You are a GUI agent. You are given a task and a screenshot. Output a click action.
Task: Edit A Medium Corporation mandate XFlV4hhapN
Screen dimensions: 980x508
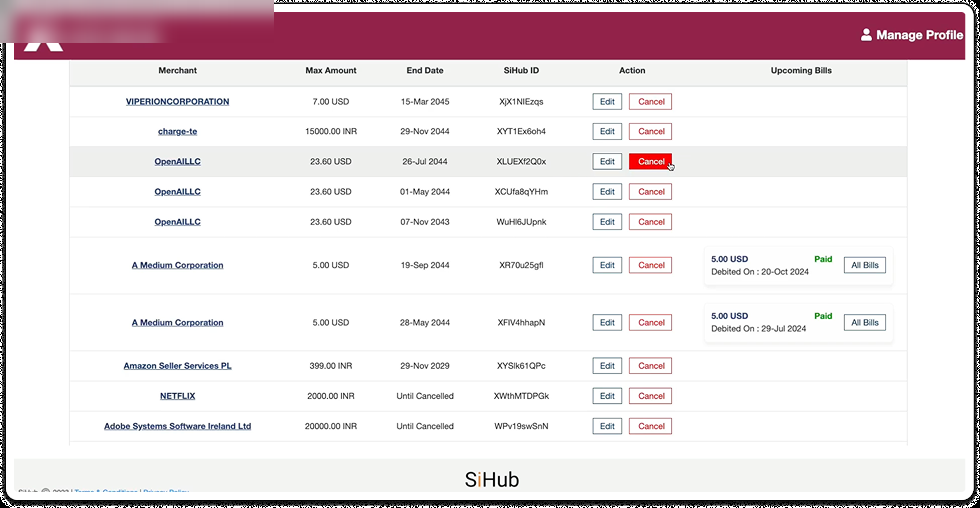coord(607,322)
